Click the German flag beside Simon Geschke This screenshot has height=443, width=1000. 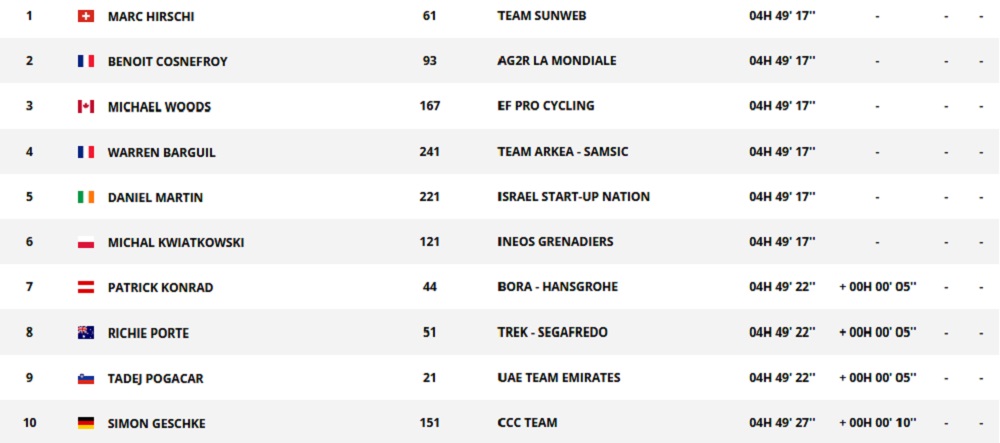tap(86, 424)
